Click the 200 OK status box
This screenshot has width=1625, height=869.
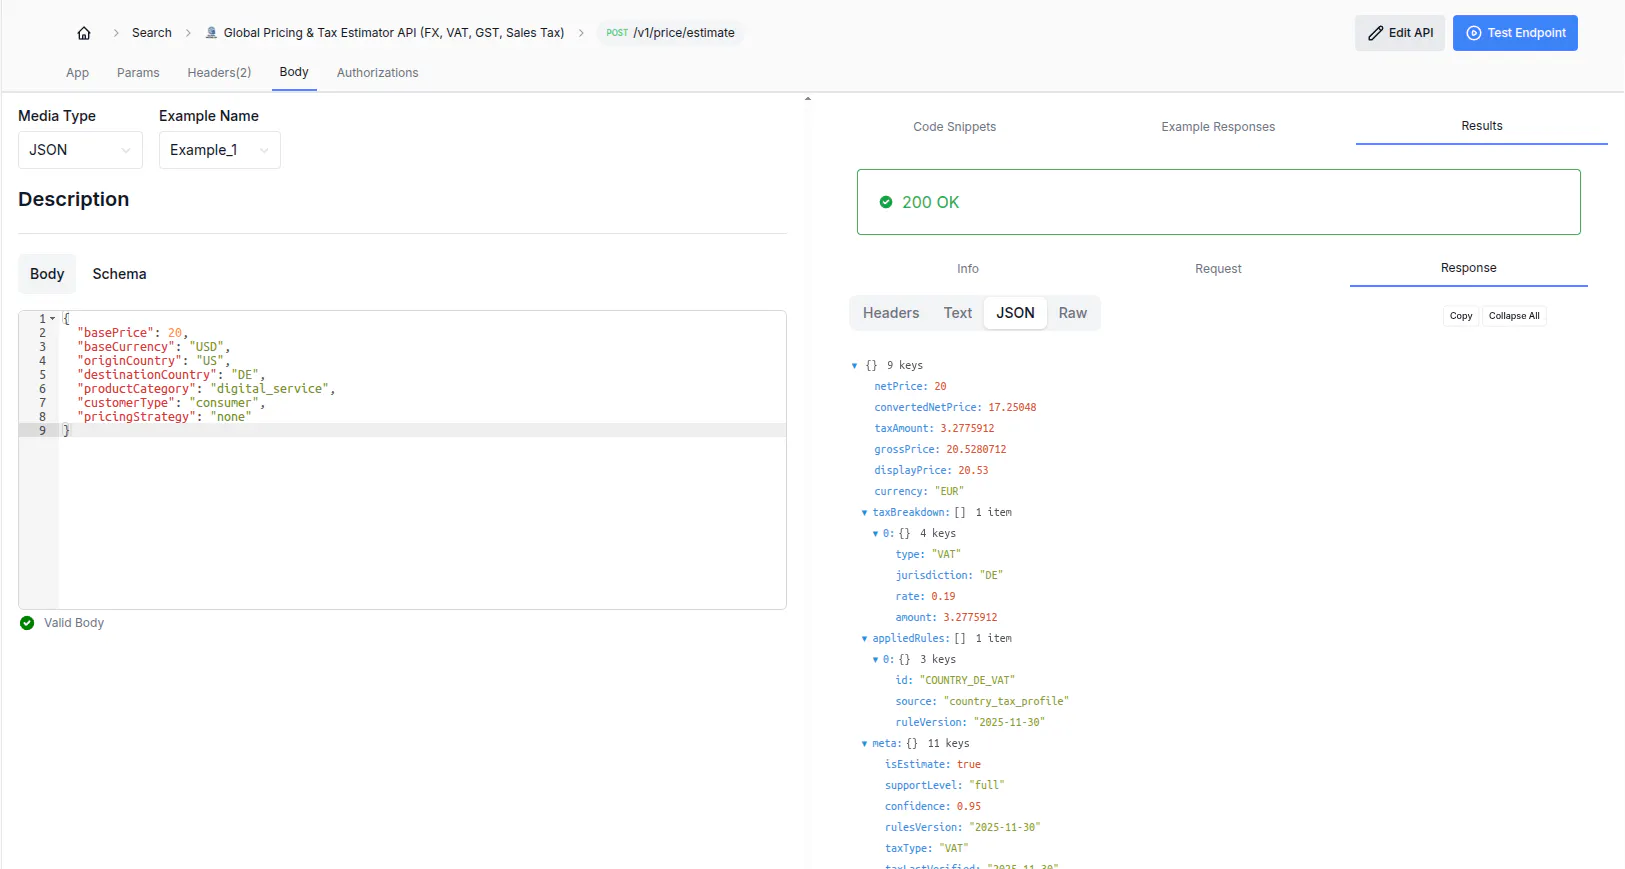(x=1218, y=202)
